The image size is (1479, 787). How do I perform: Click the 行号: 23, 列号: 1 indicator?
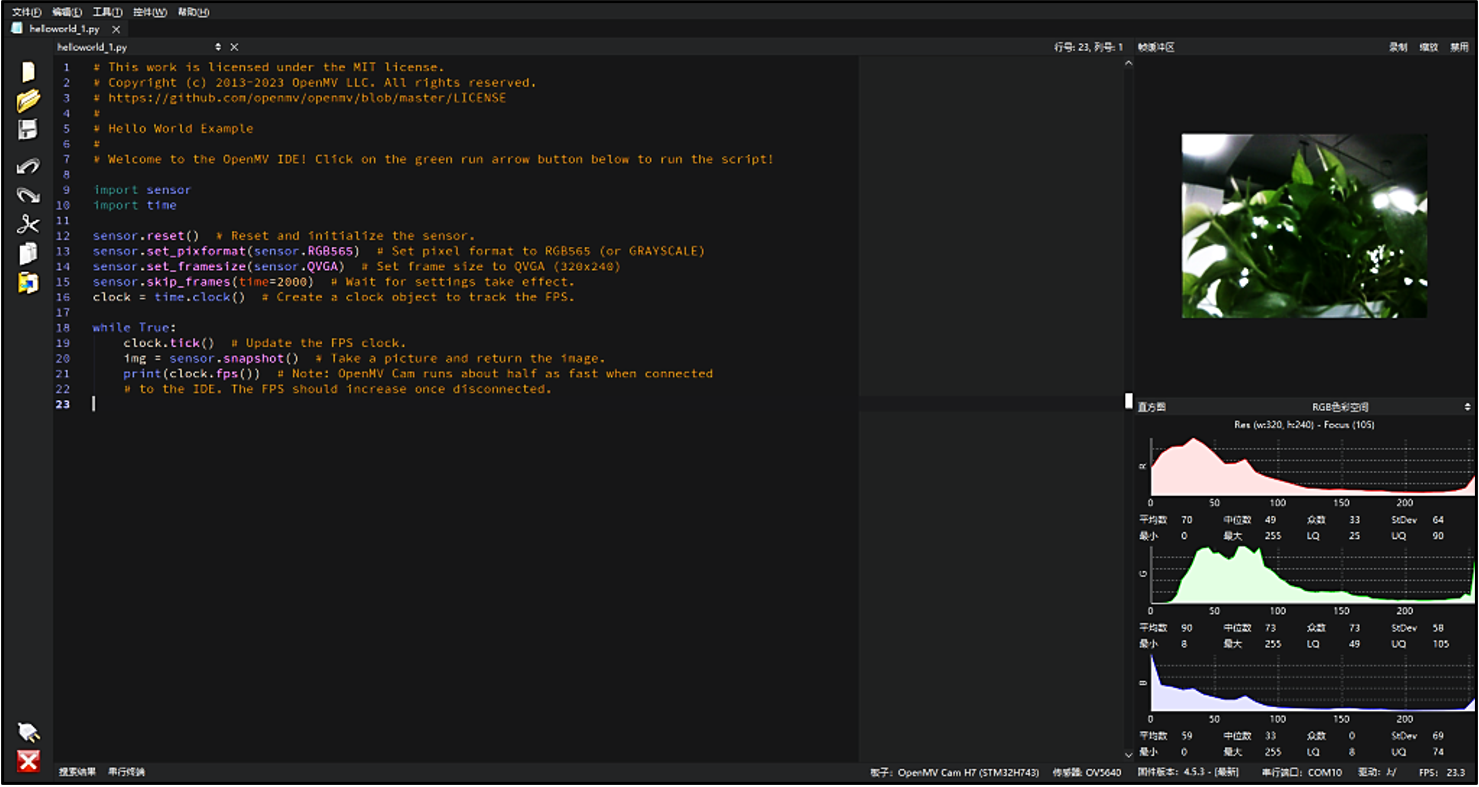(x=1088, y=47)
